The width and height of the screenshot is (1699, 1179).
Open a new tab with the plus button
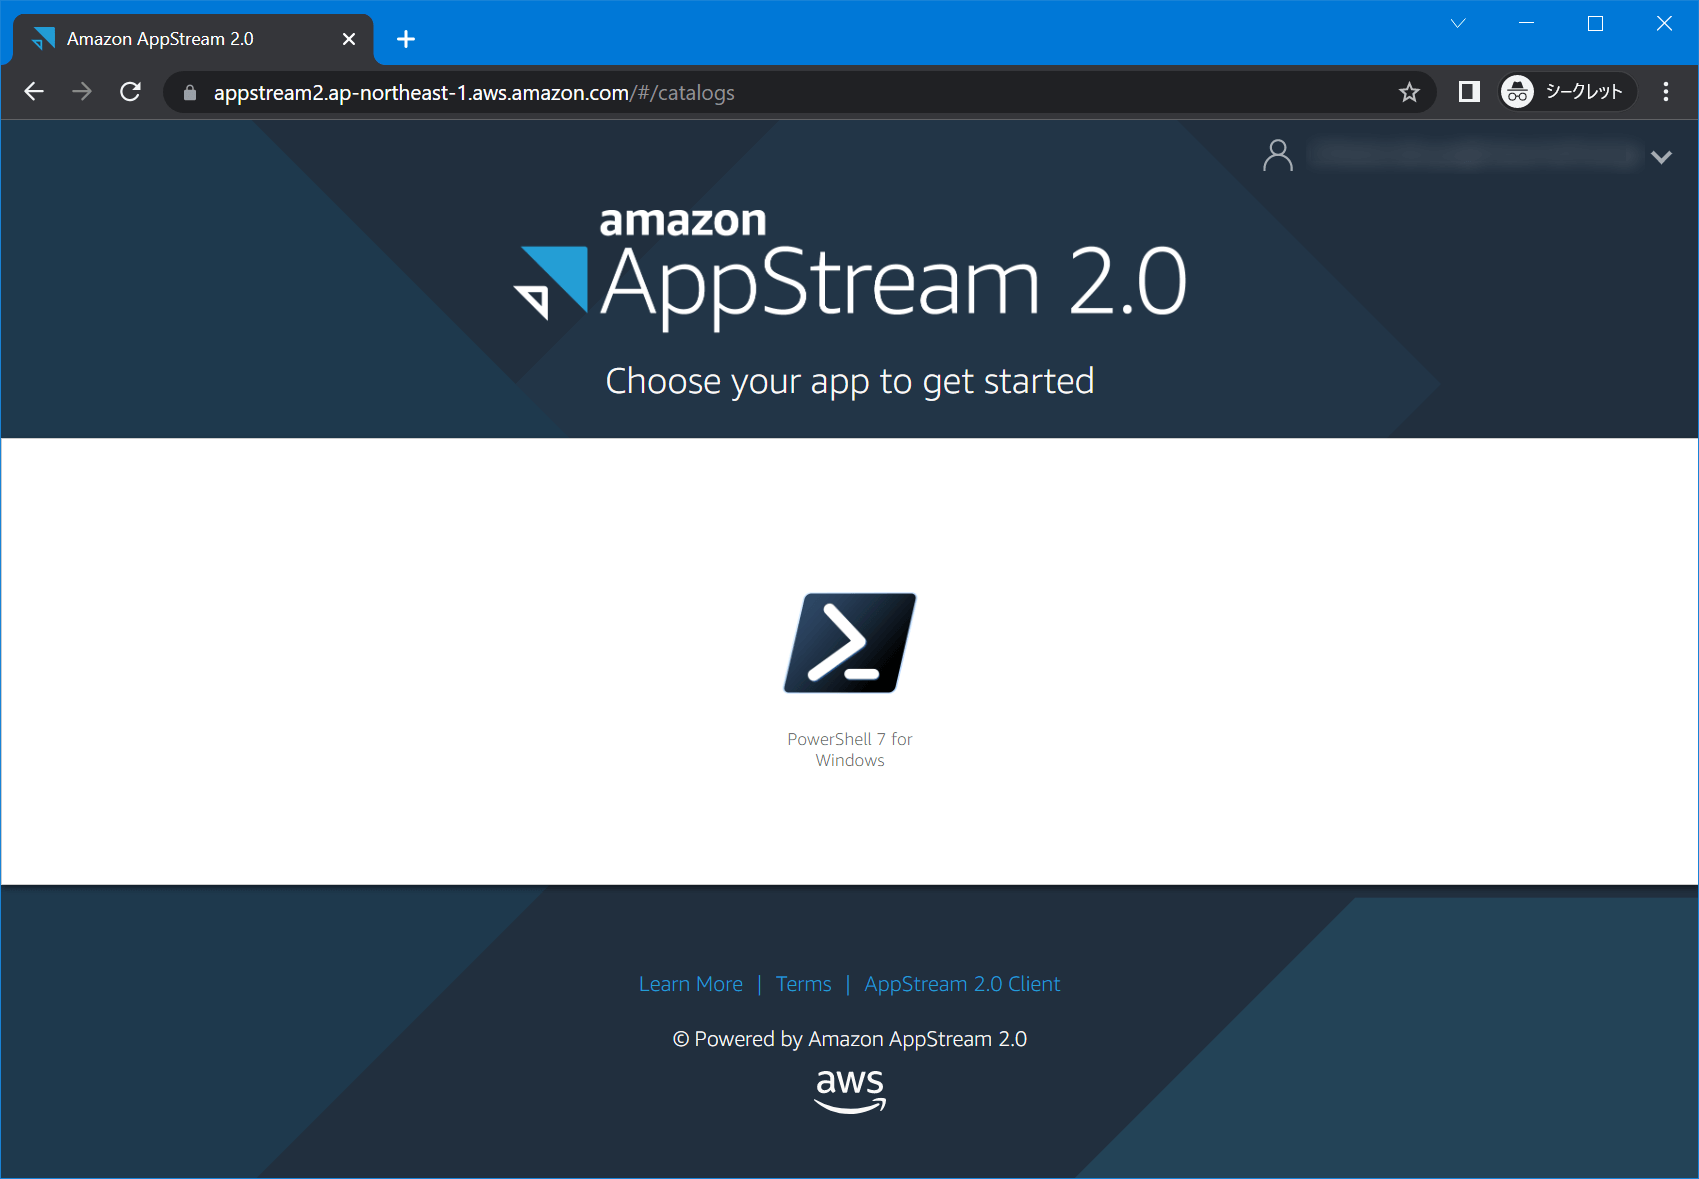click(406, 39)
